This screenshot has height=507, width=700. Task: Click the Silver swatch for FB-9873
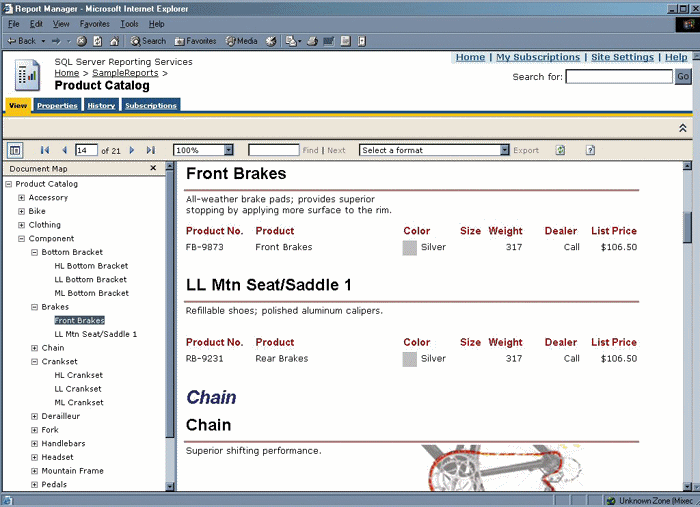(409, 248)
